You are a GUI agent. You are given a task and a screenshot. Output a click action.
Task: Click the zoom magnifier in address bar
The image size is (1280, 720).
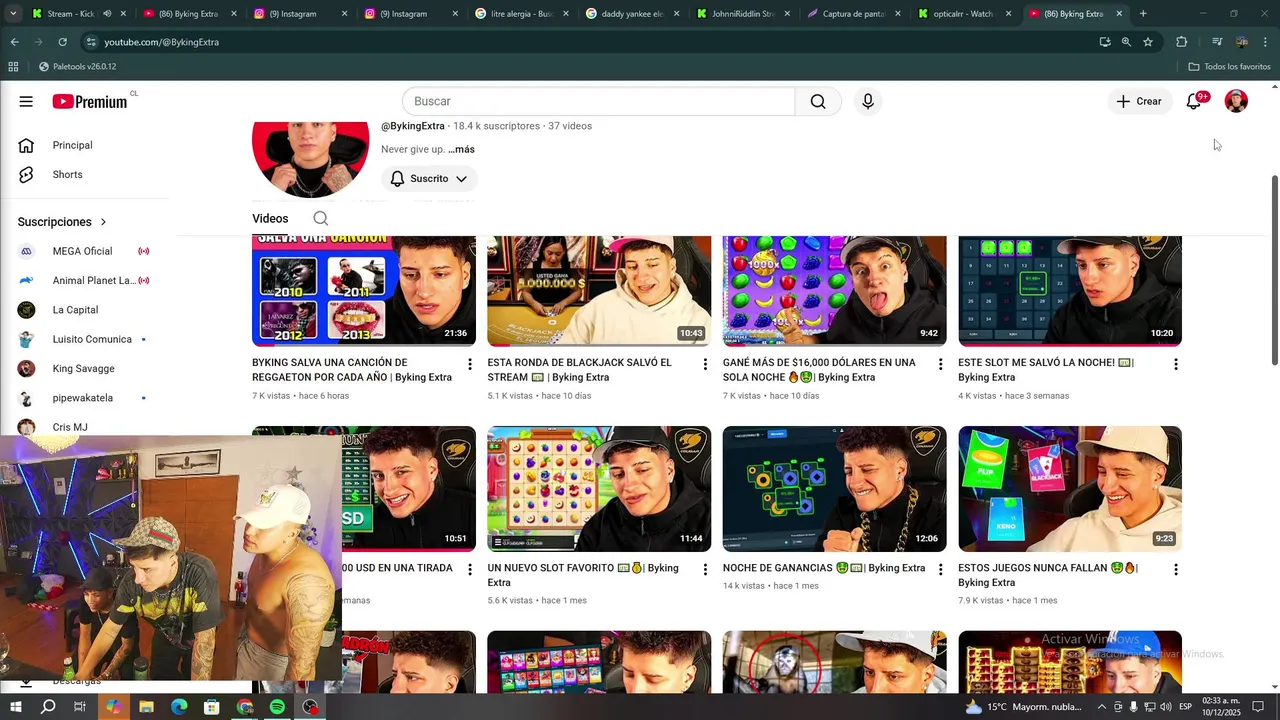tap(1126, 42)
